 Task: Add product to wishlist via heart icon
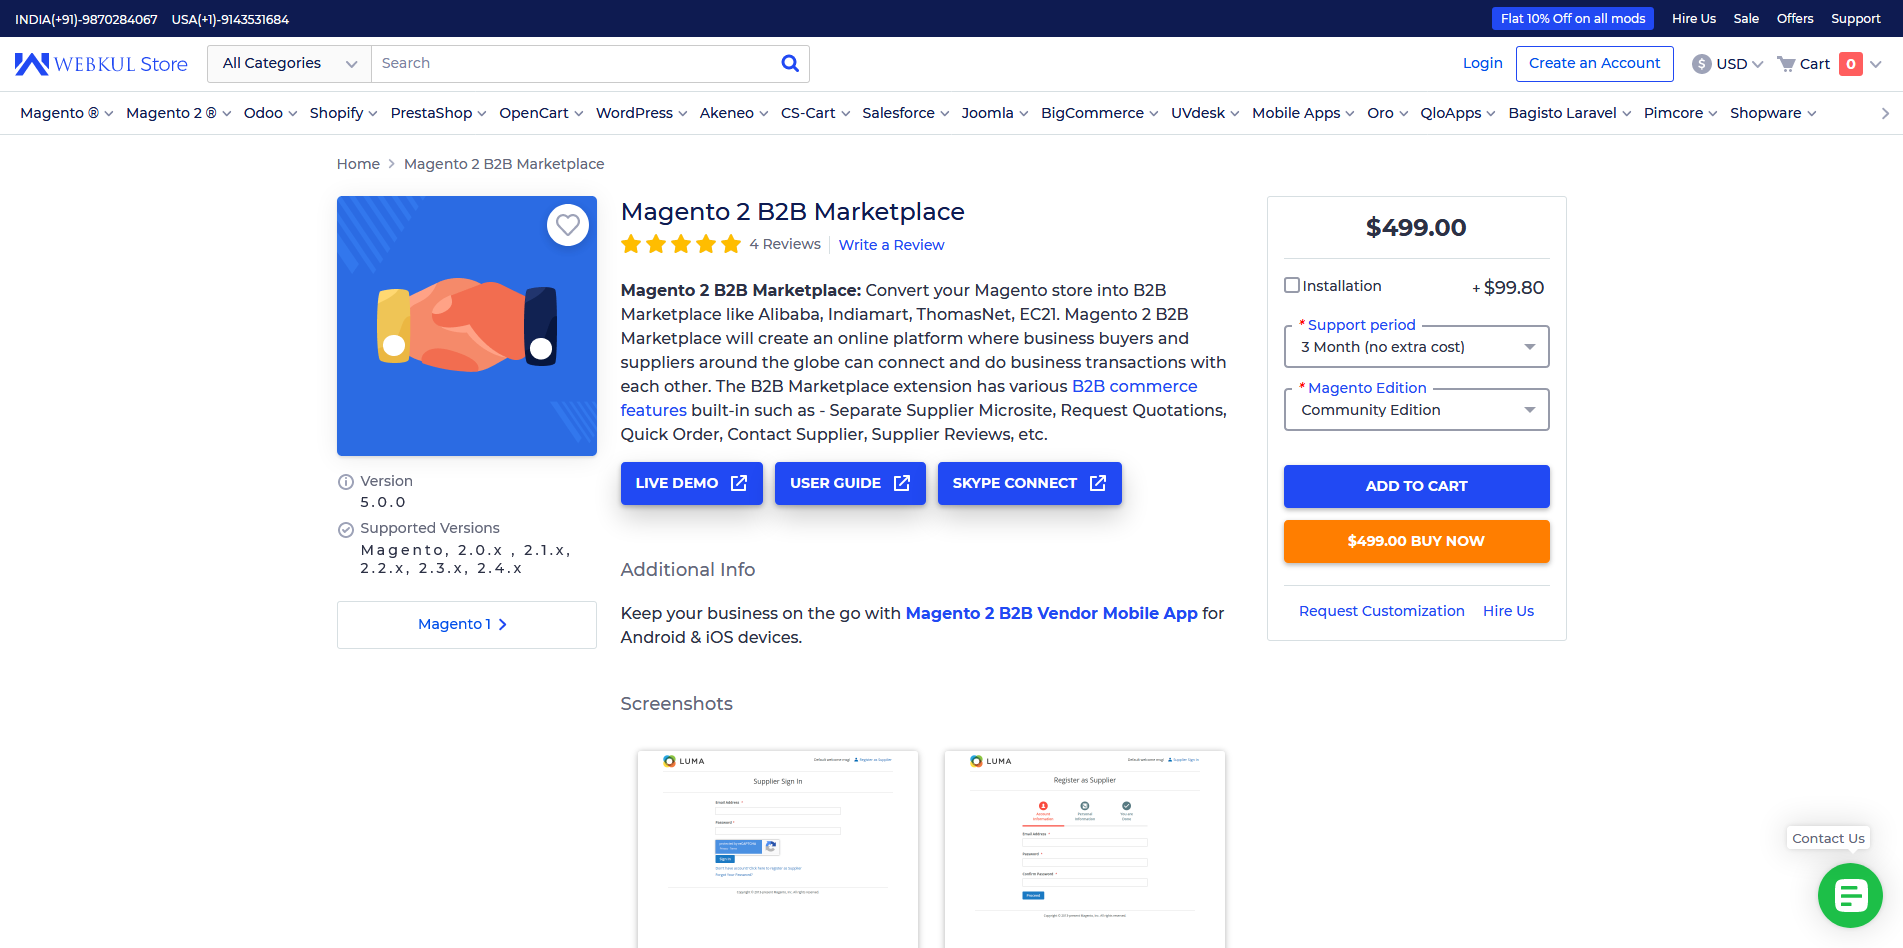pos(568,225)
